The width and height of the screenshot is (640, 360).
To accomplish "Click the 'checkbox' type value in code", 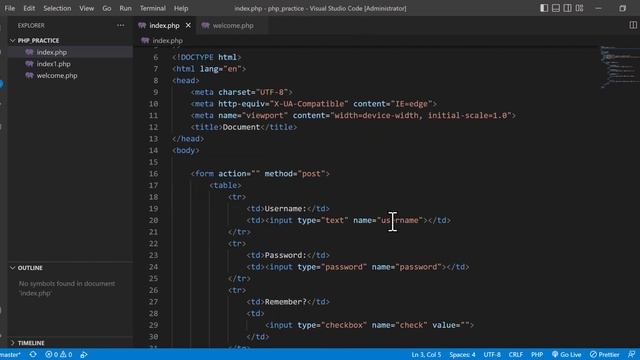I will tap(344, 325).
